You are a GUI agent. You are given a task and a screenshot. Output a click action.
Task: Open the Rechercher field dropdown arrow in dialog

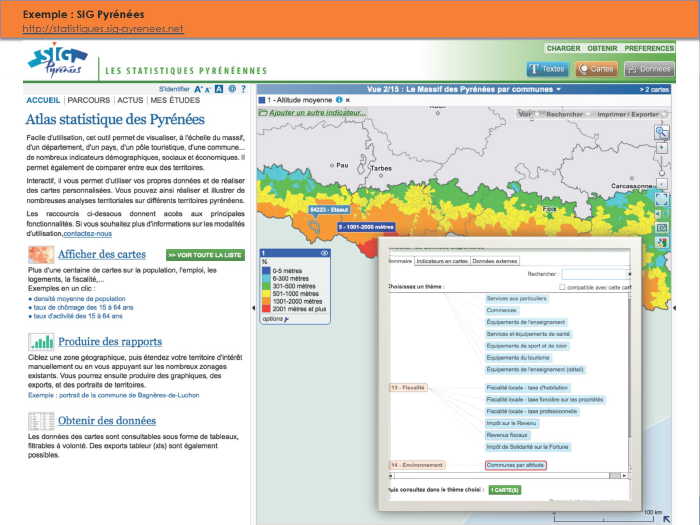(x=629, y=274)
